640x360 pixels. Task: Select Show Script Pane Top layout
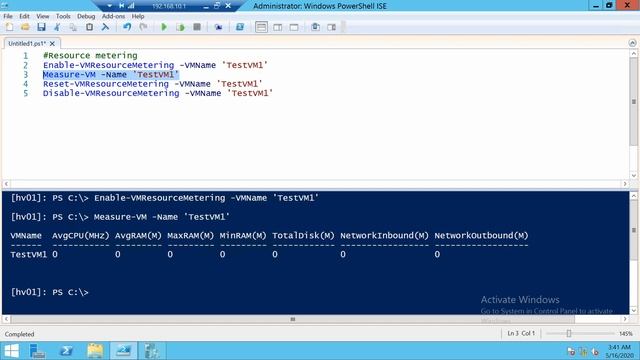(261, 27)
